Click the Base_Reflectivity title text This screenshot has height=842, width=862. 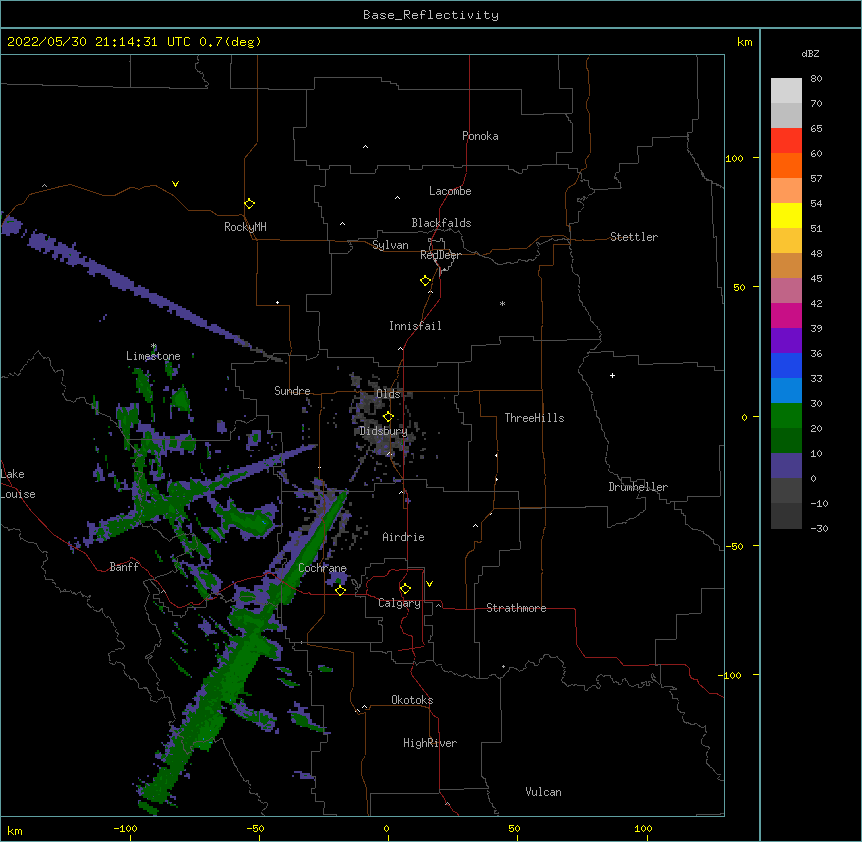[x=431, y=15]
